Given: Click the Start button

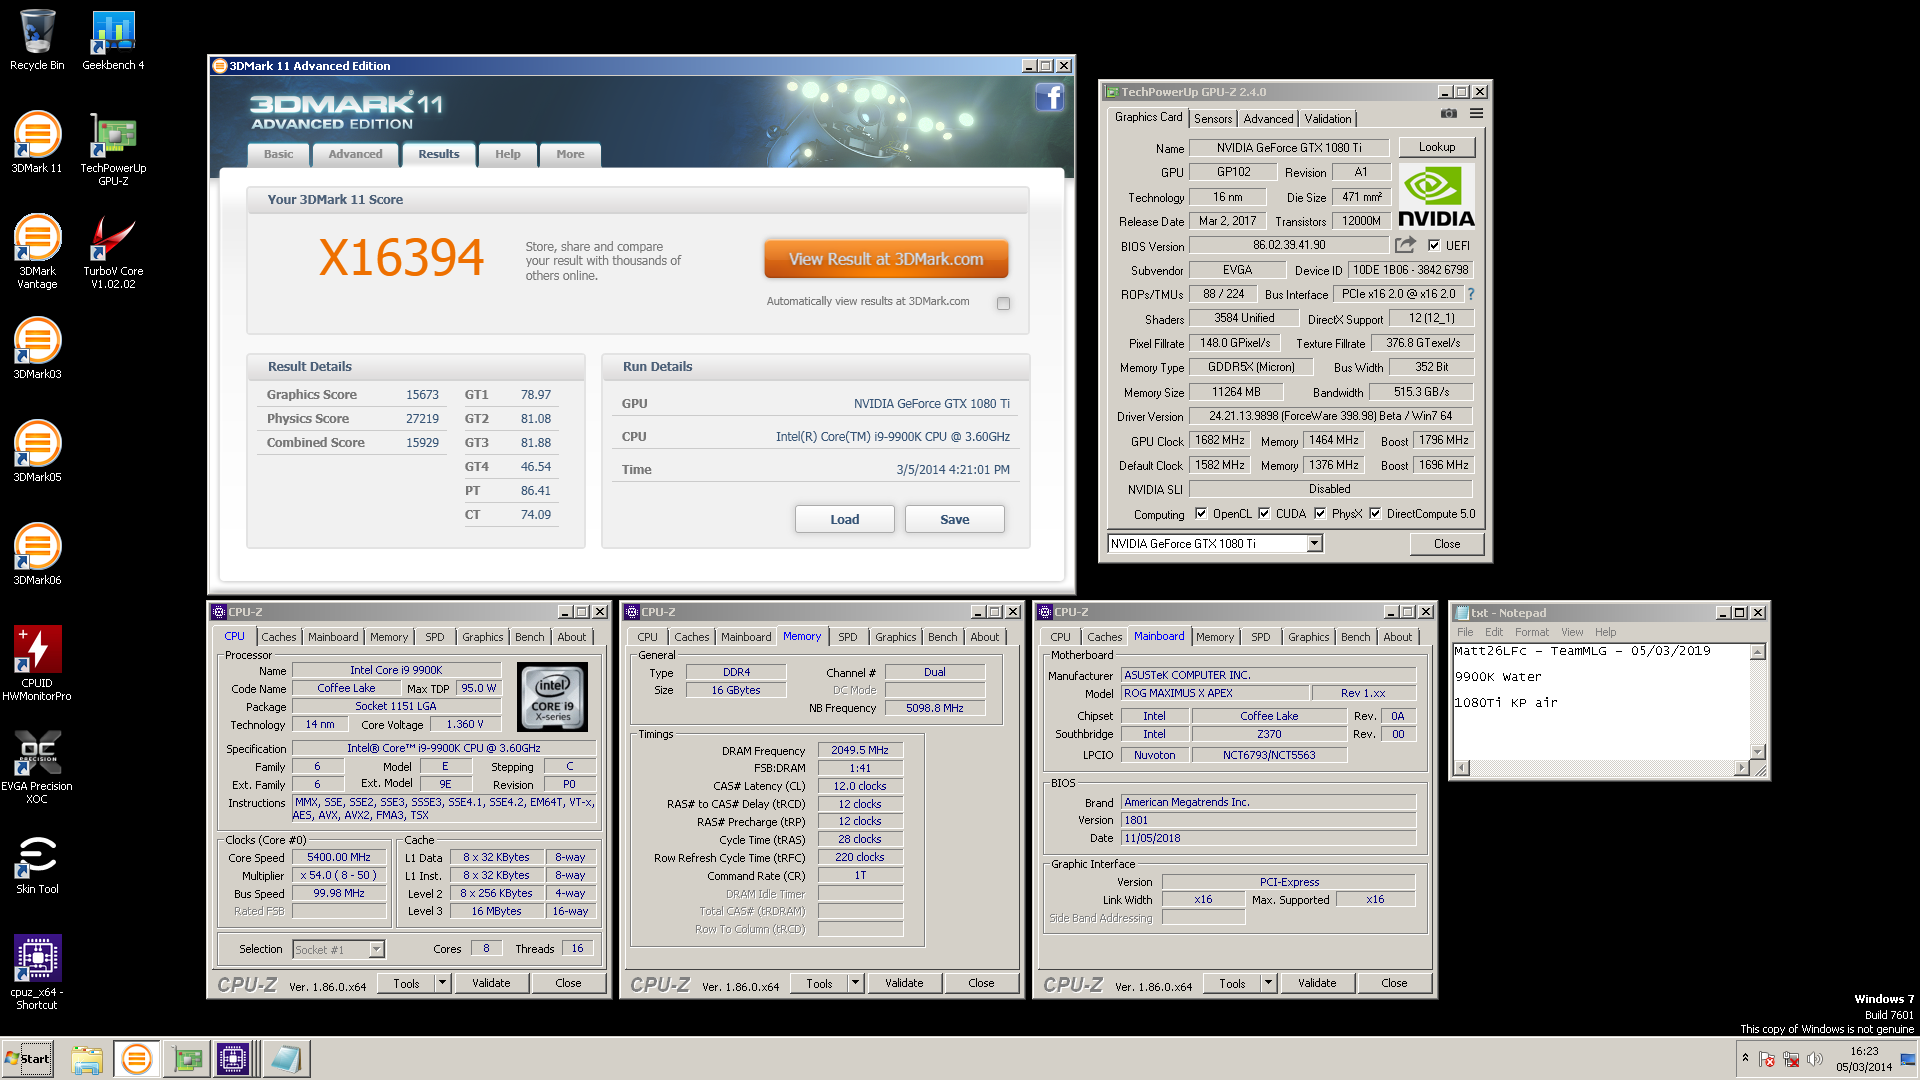Looking at the screenshot, I should pos(28,1059).
